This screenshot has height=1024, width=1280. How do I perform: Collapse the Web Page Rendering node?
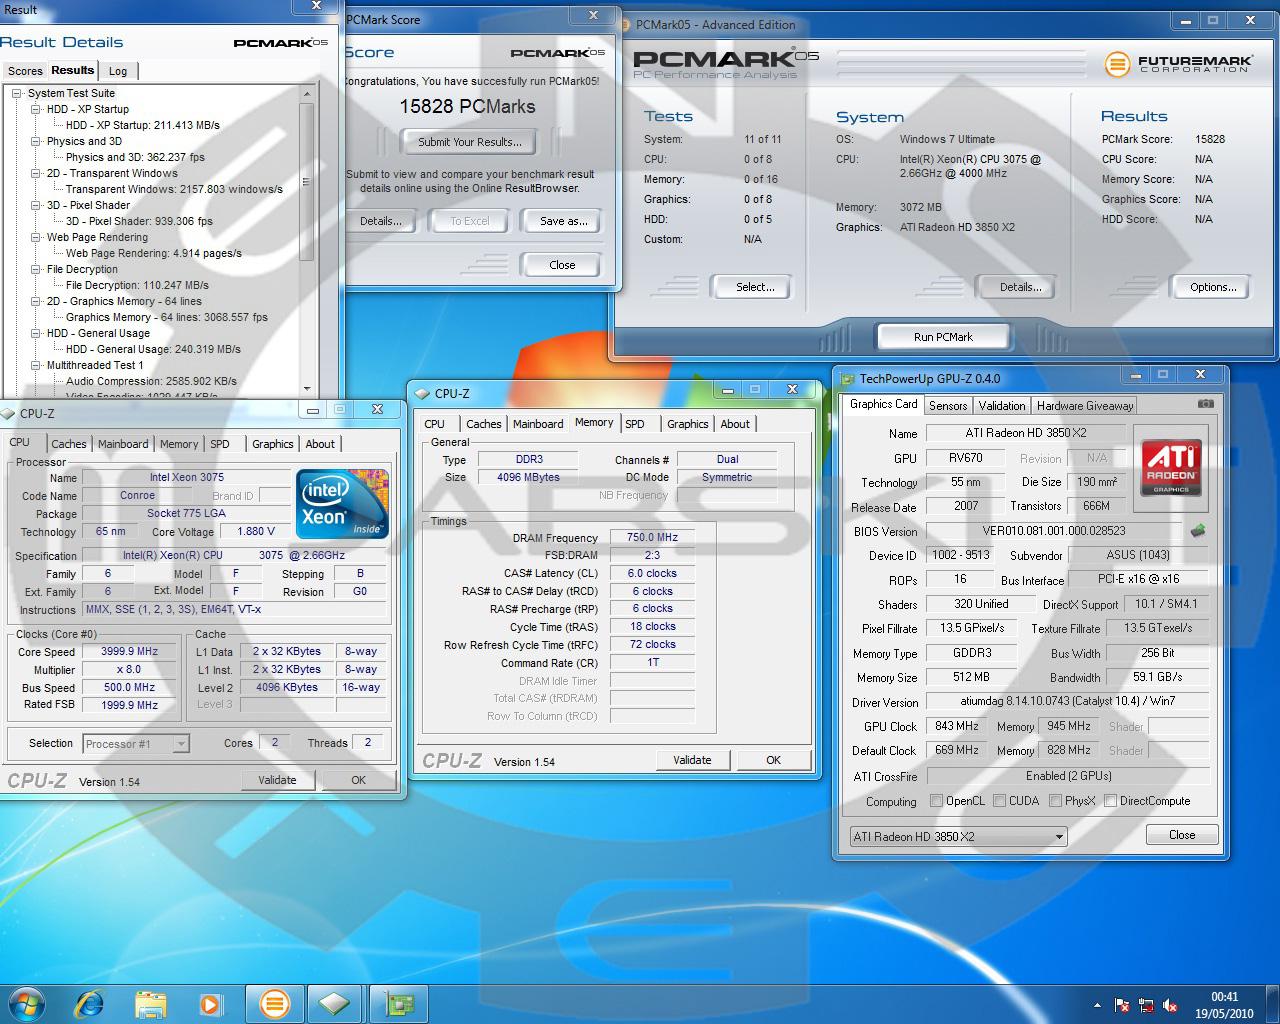tap(36, 237)
